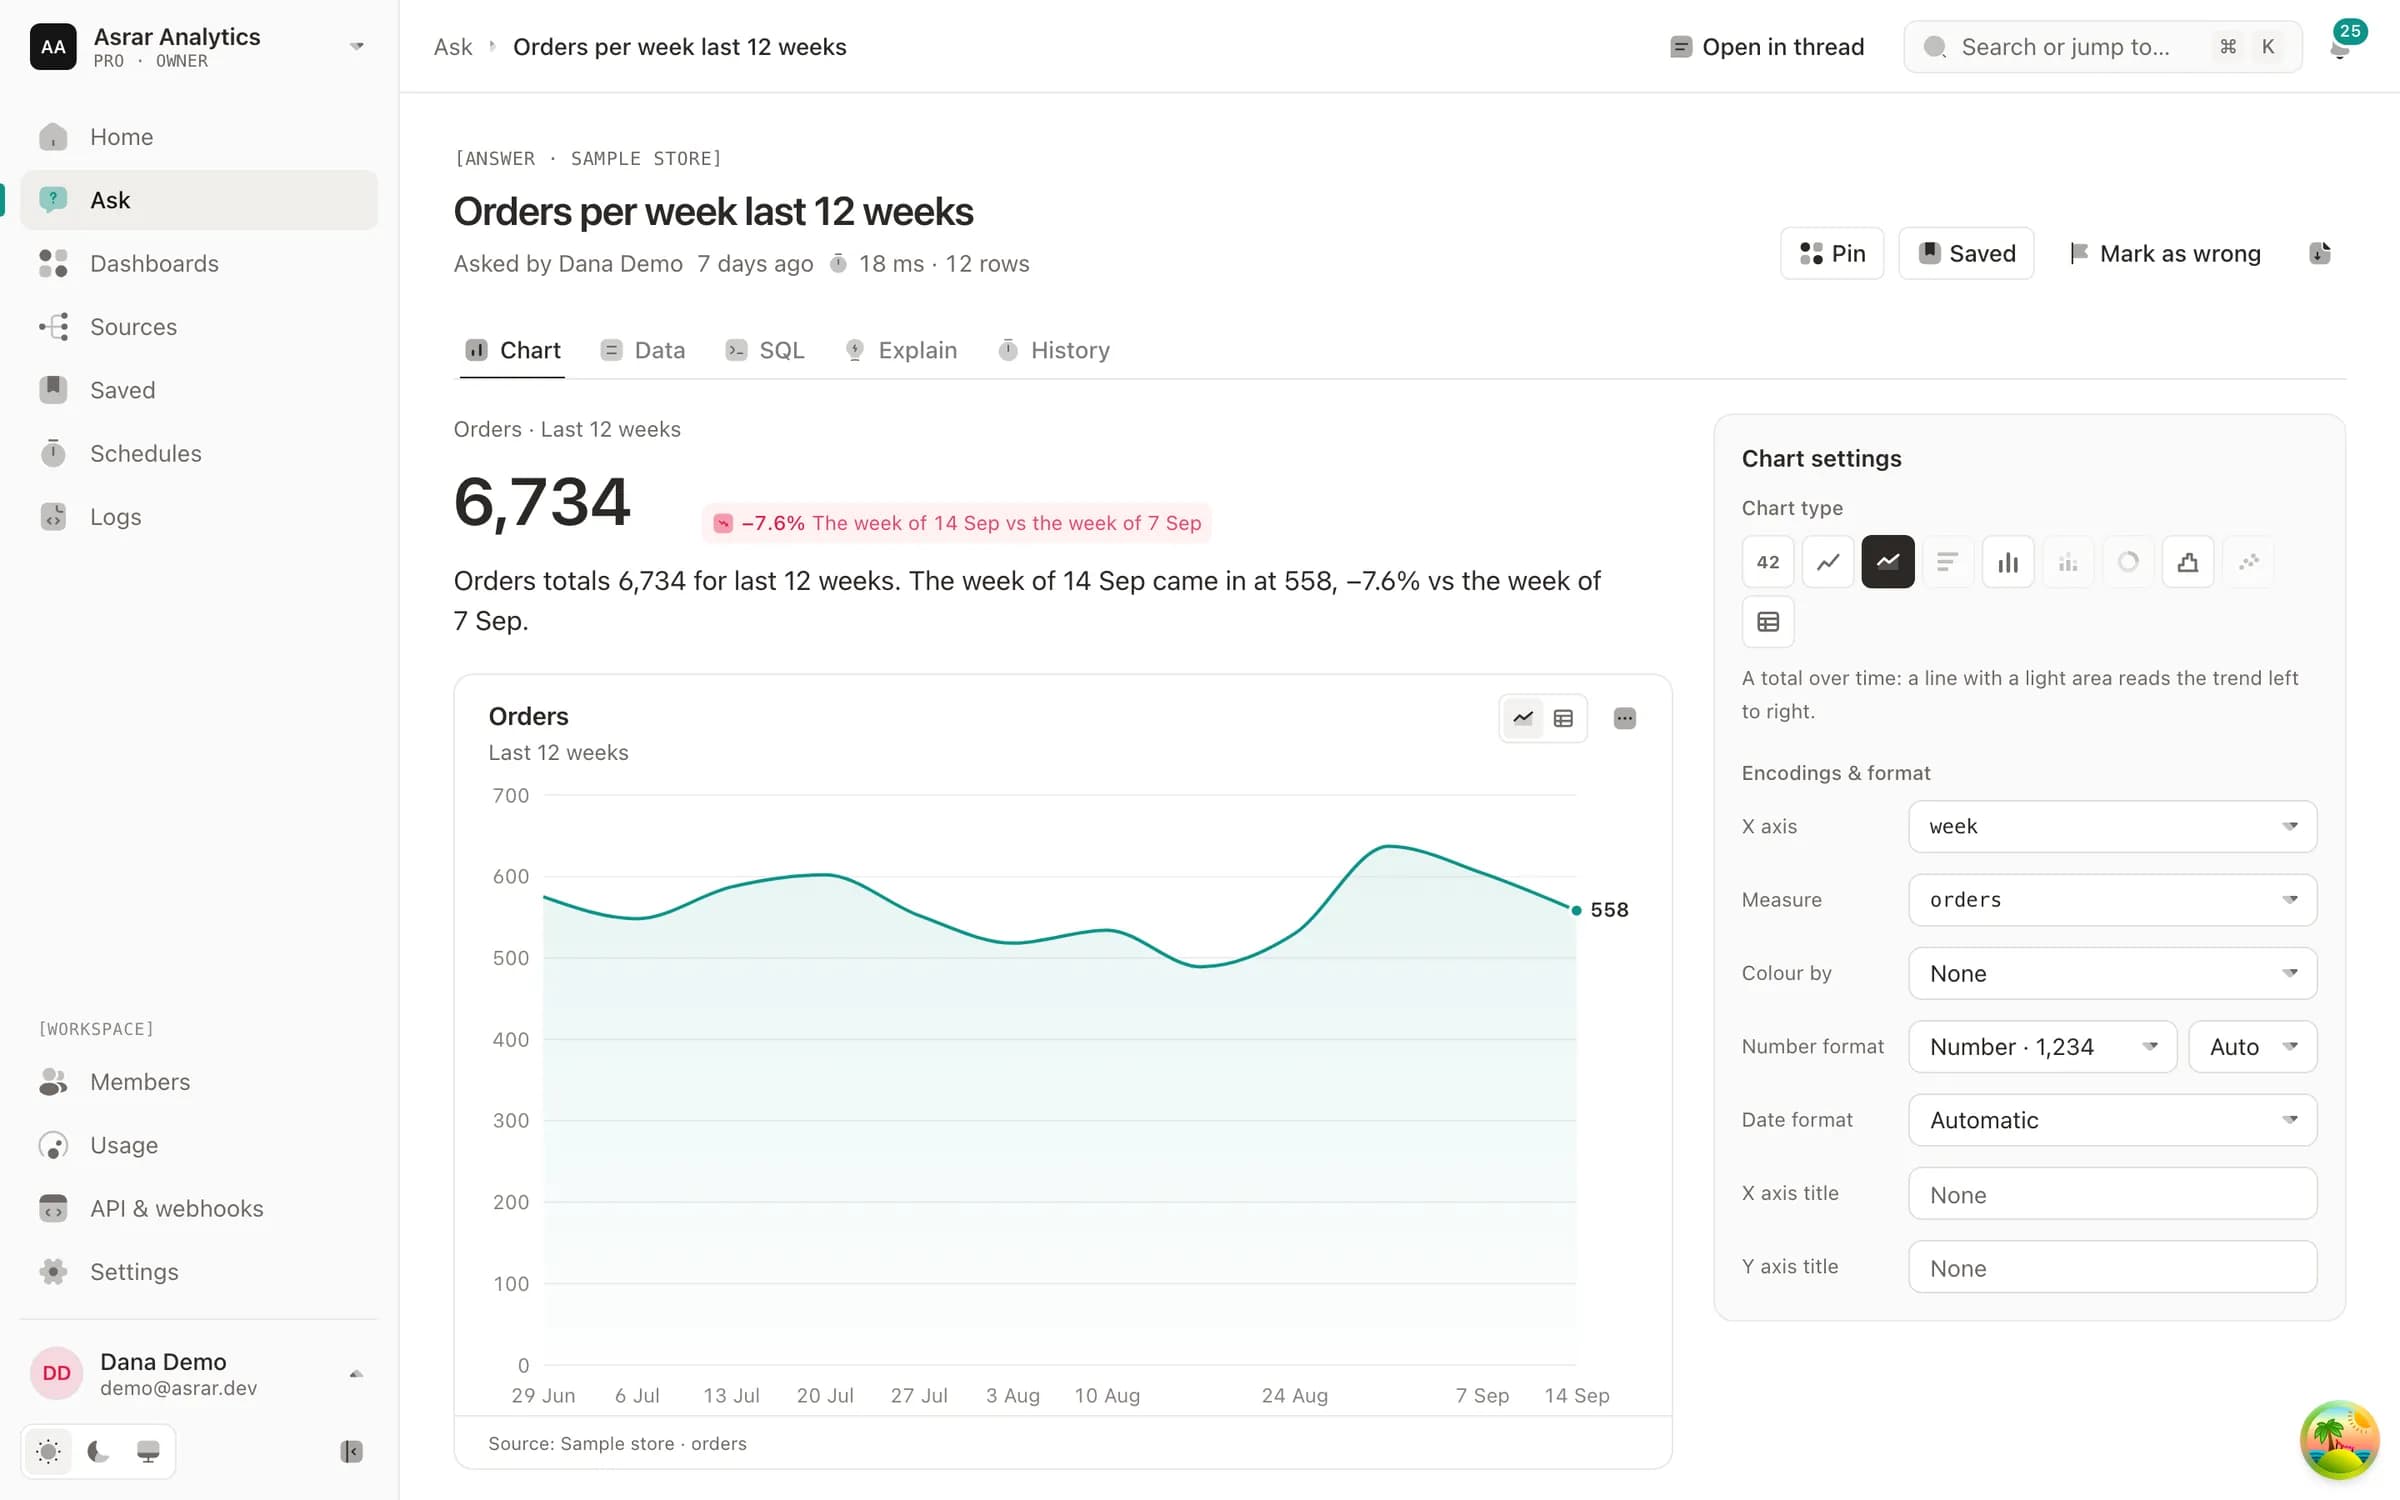Switch to the History tab
Viewport: 2400px width, 1500px height.
tap(1054, 350)
